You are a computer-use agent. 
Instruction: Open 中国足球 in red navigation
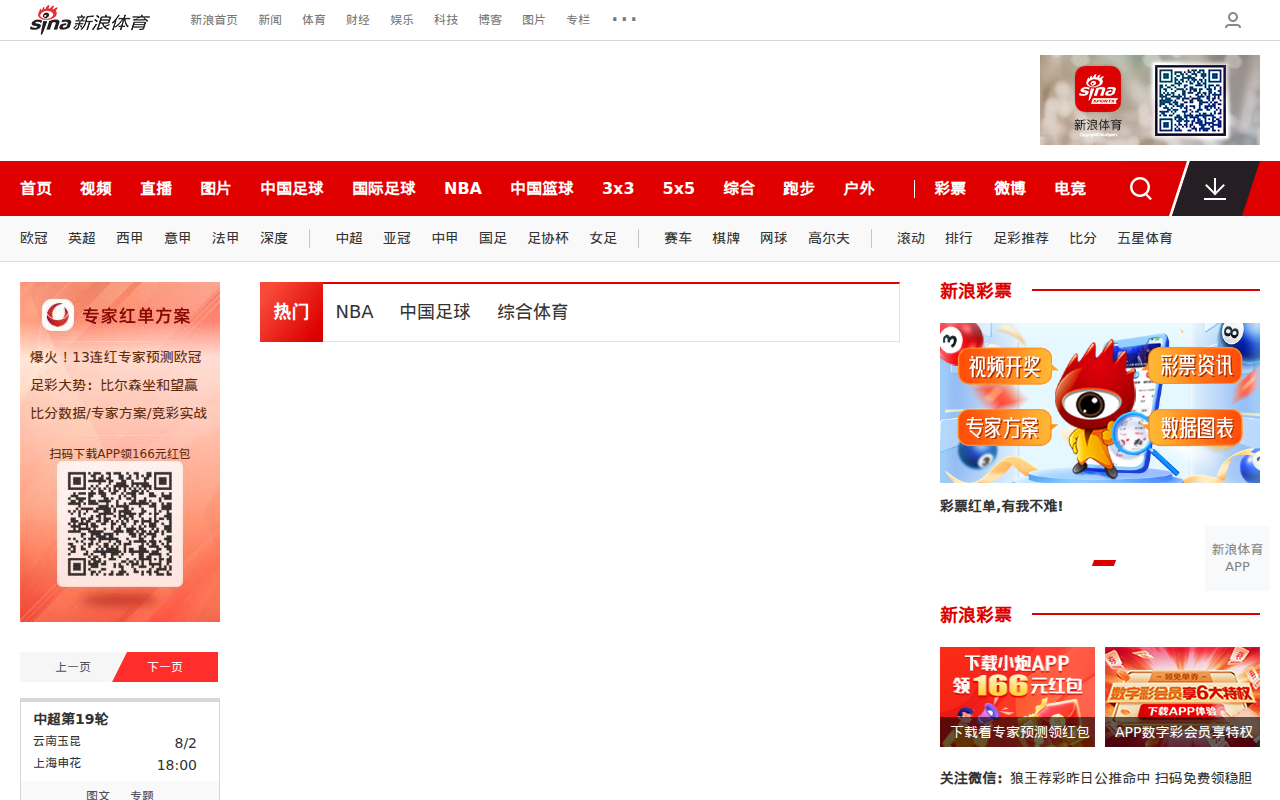[x=292, y=188]
